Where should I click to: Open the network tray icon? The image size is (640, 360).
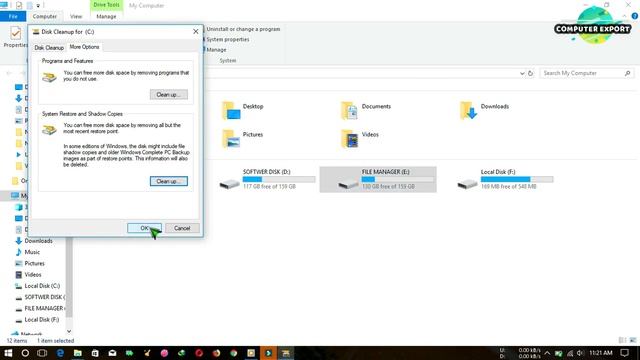coord(570,353)
